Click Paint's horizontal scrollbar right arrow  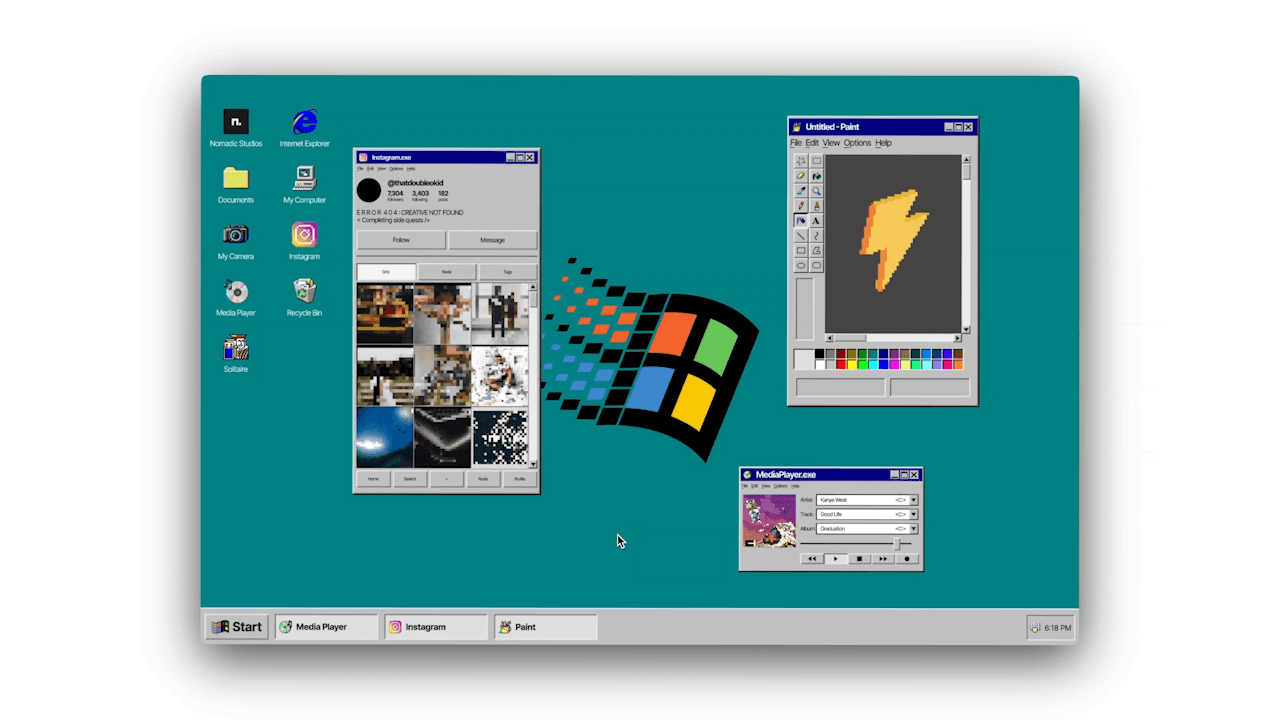(957, 338)
